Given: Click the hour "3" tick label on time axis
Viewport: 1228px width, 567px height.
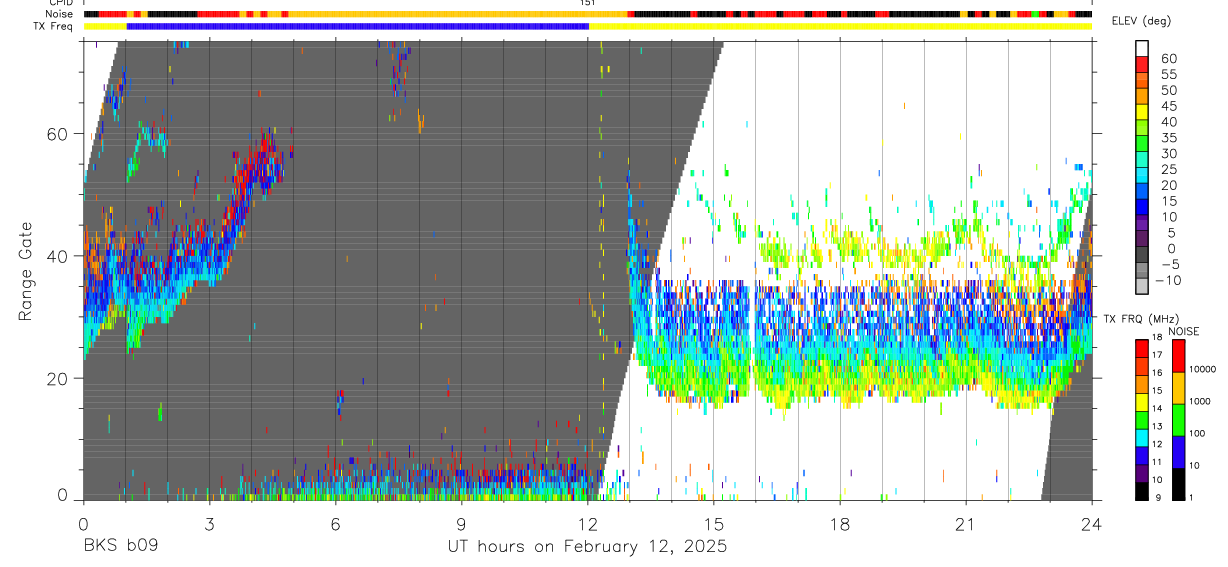Looking at the screenshot, I should click(208, 523).
